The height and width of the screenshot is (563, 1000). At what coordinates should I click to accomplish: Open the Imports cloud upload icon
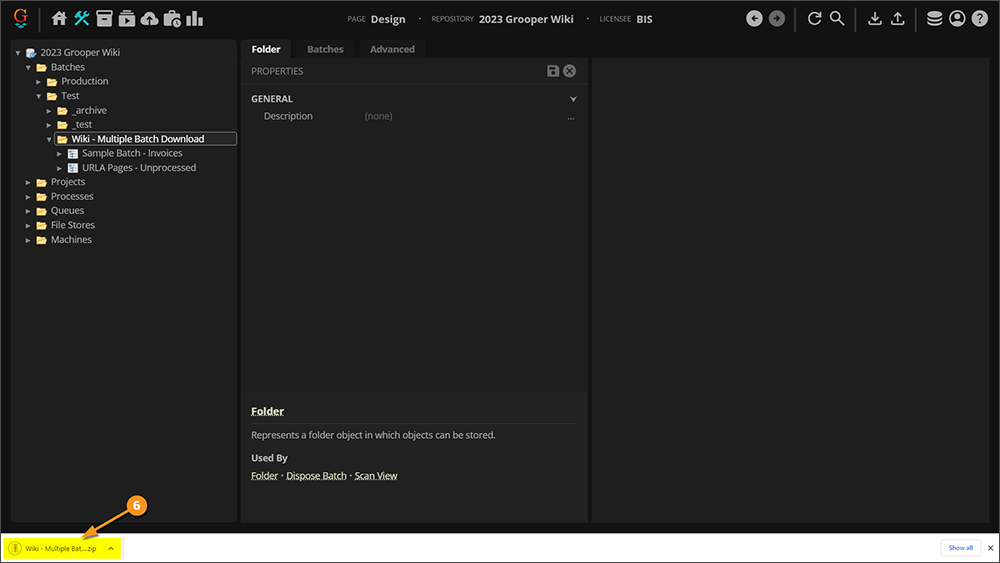[x=149, y=18]
